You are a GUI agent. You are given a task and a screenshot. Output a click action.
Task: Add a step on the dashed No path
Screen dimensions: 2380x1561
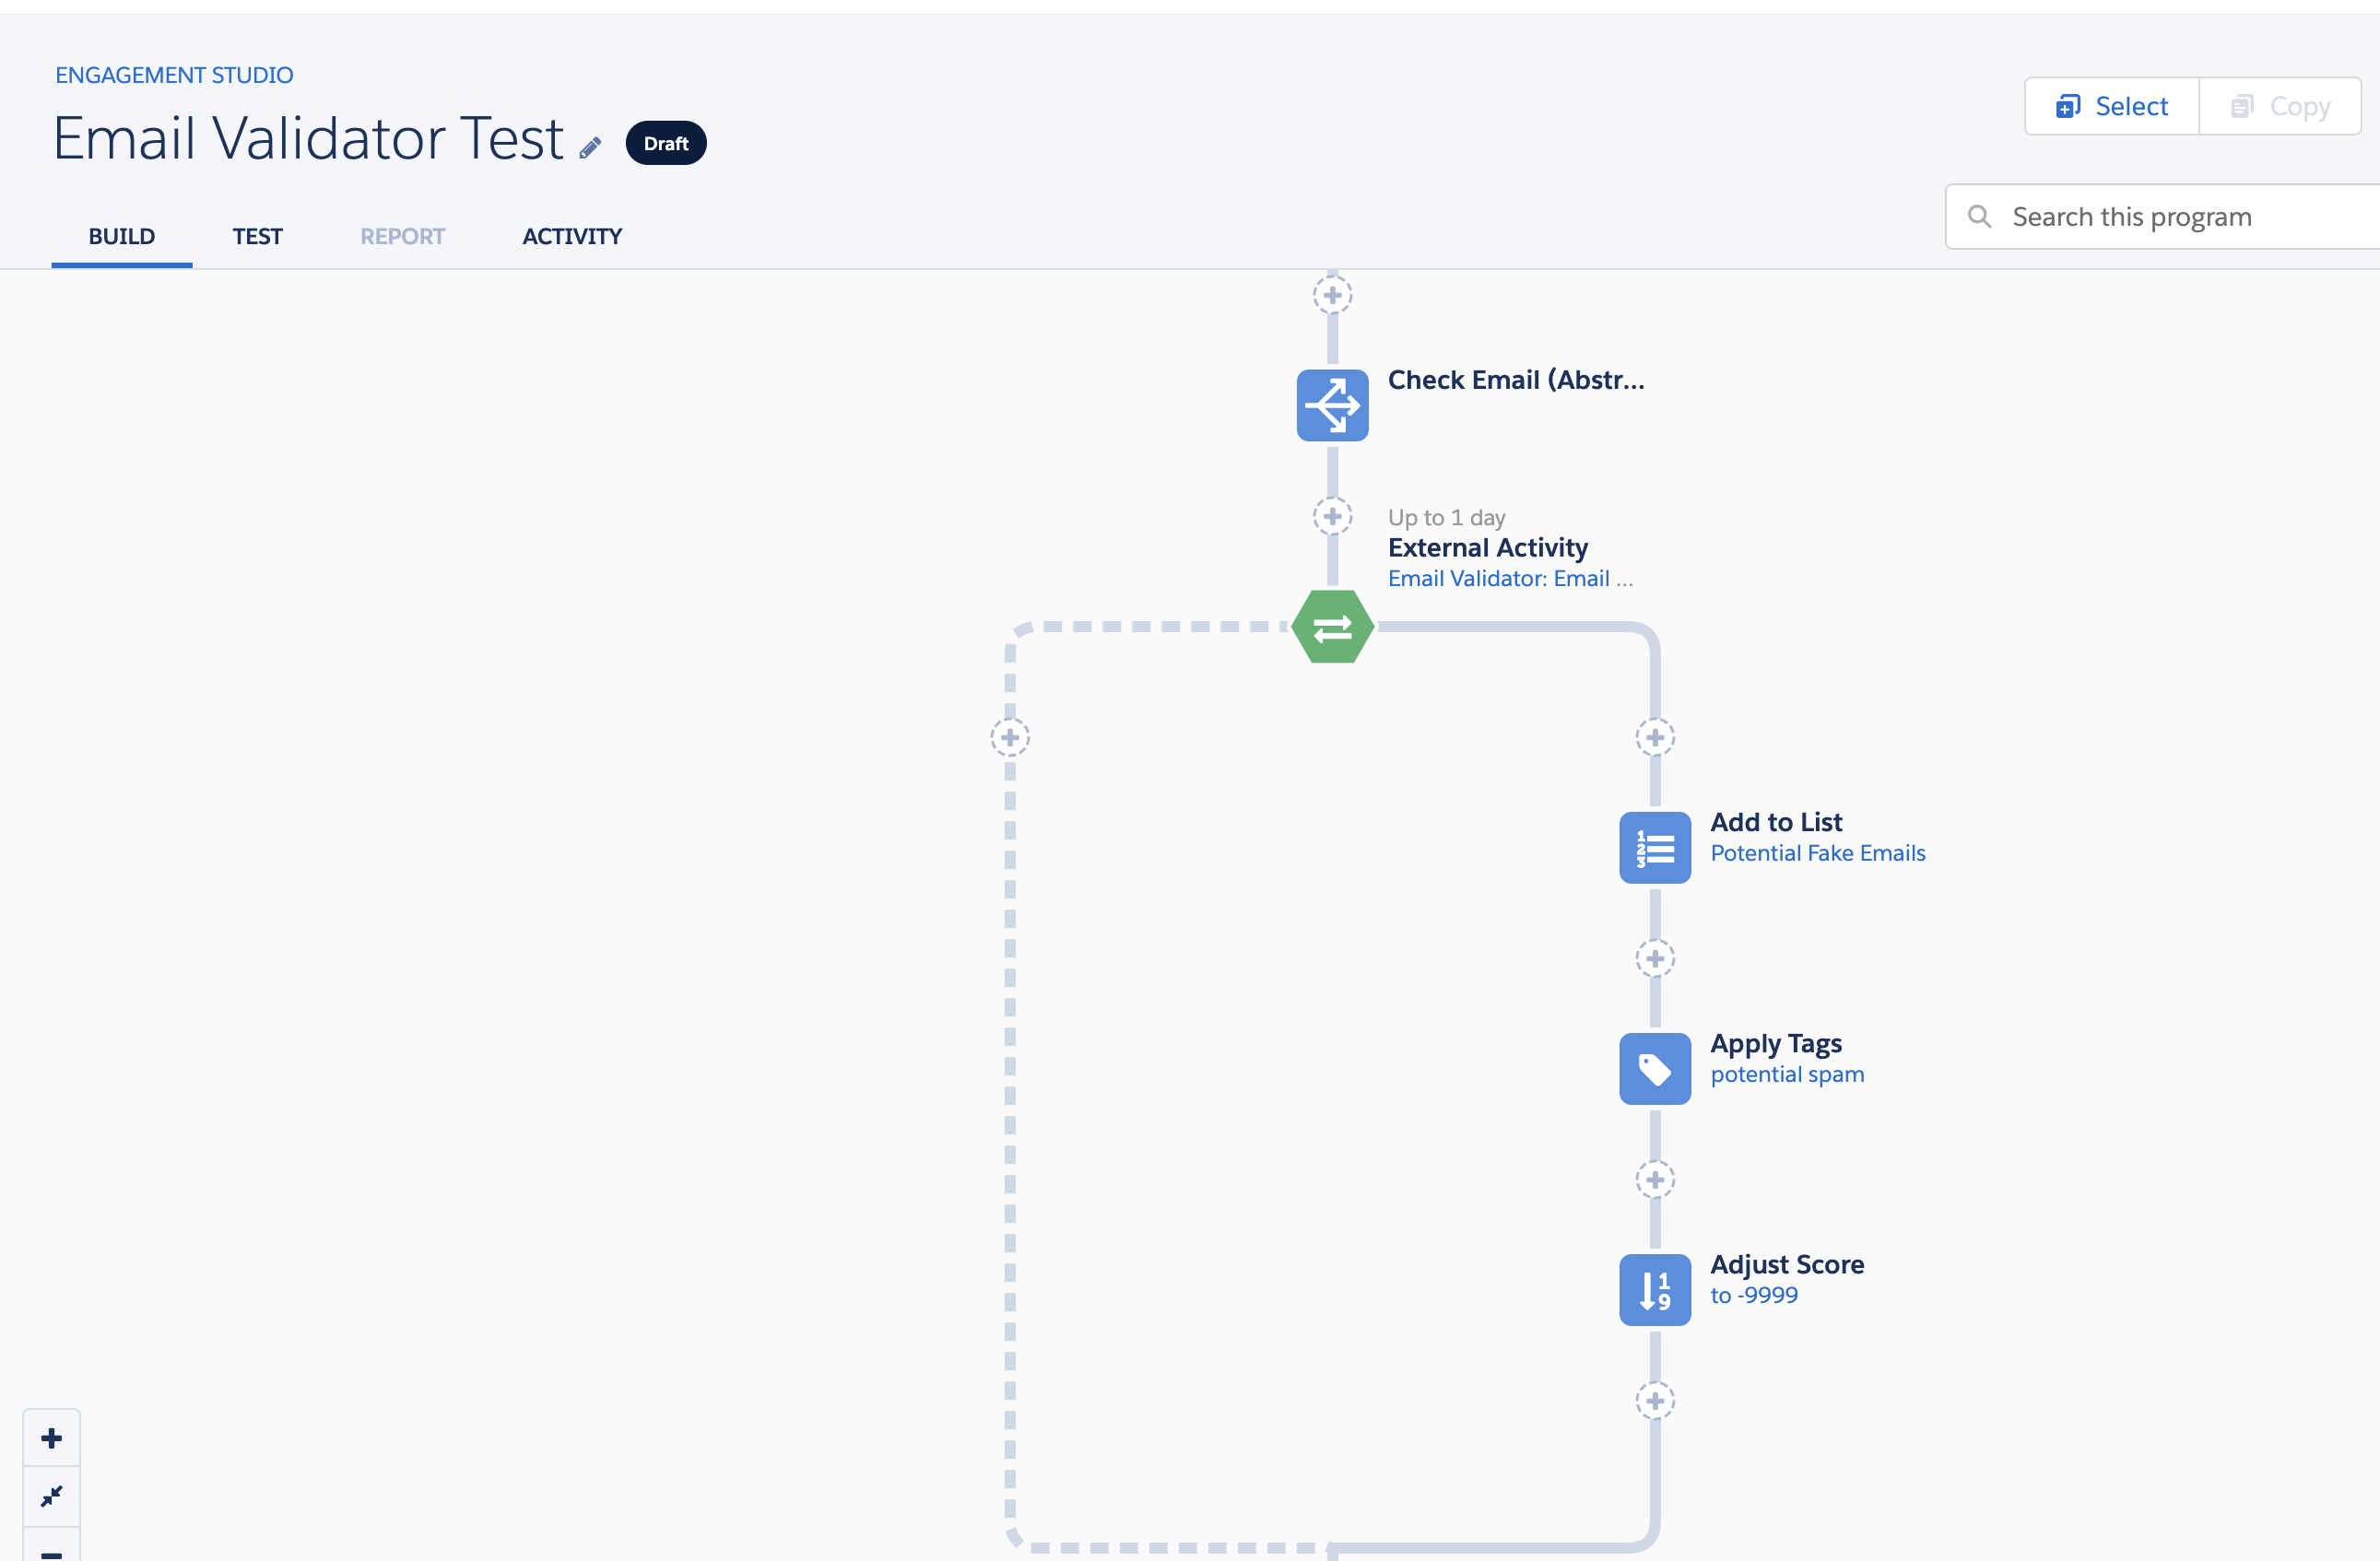click(x=1010, y=737)
